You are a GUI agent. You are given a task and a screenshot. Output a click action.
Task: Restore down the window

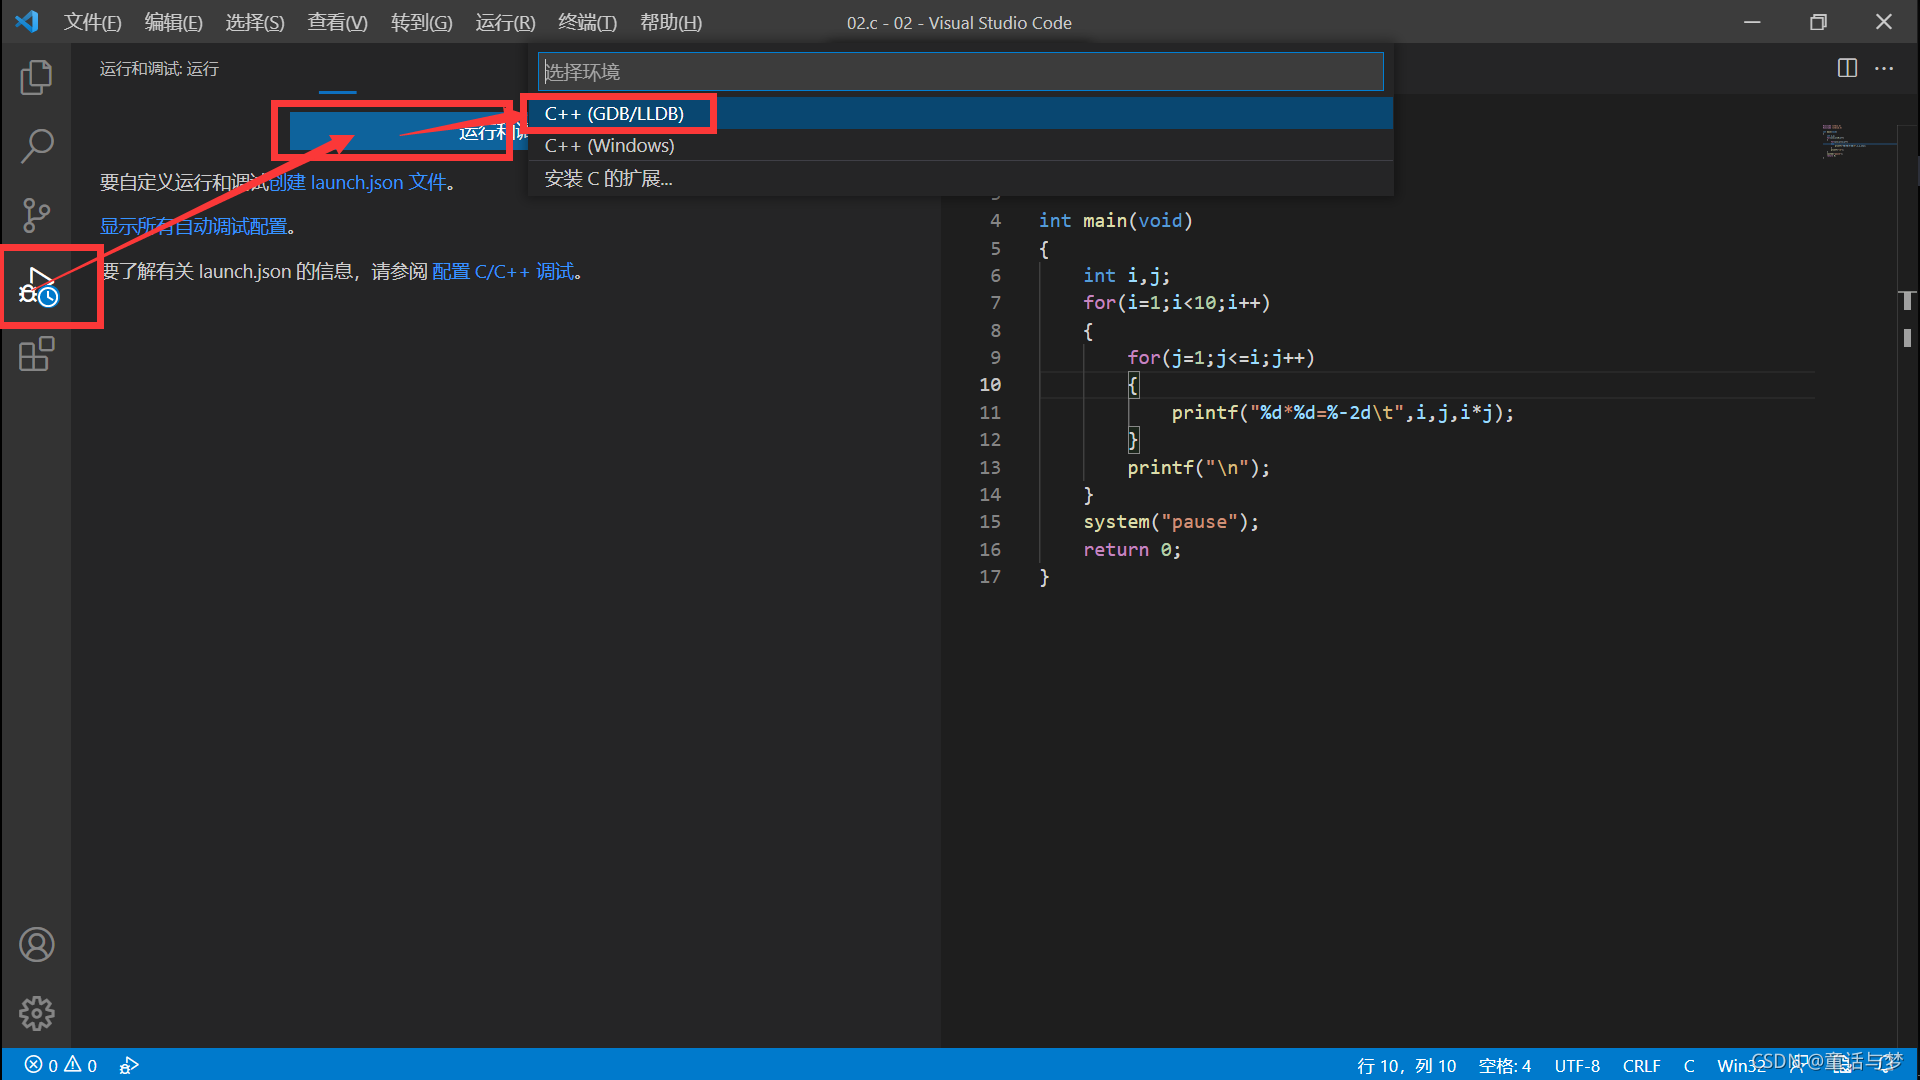point(1818,22)
